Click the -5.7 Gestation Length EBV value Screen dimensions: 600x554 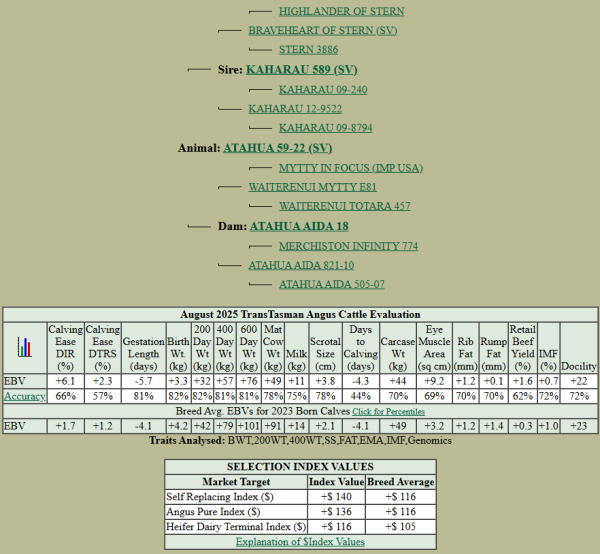point(143,381)
